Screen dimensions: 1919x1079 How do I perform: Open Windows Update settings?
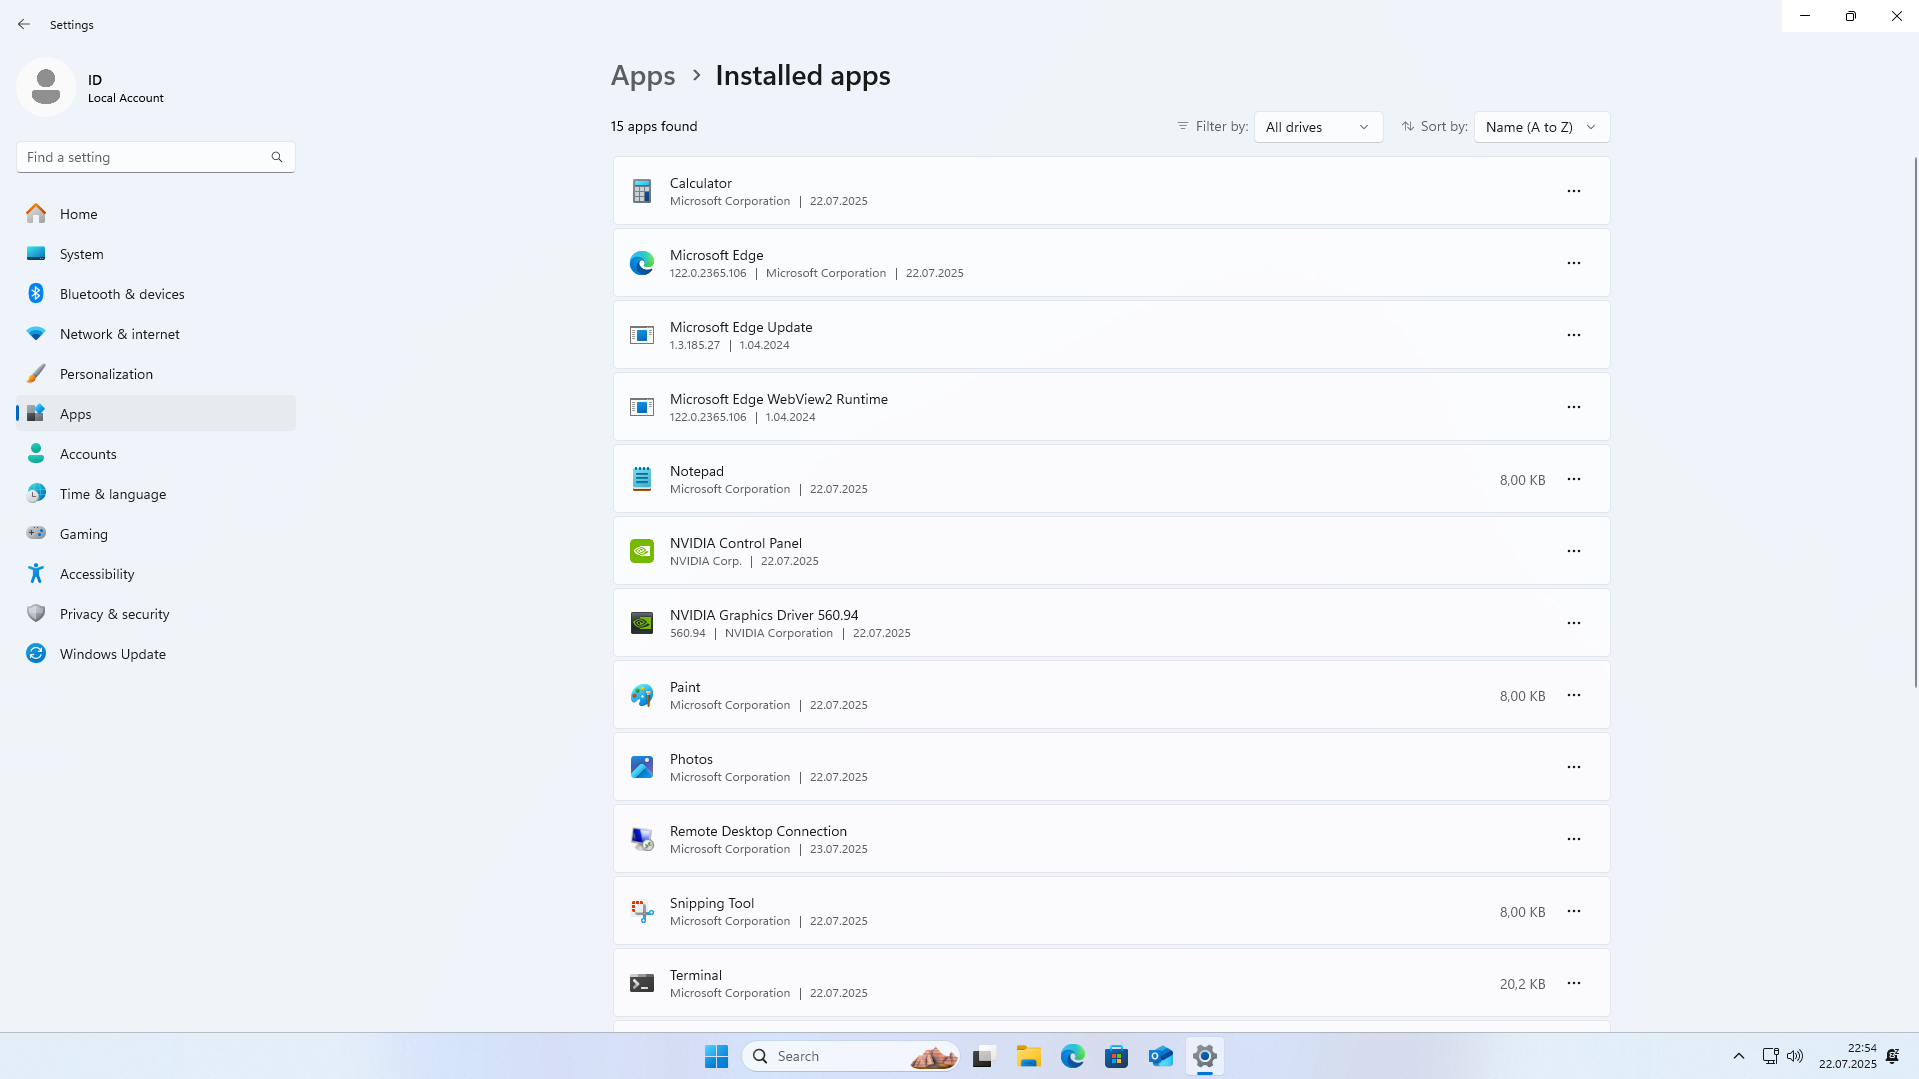tap(156, 654)
